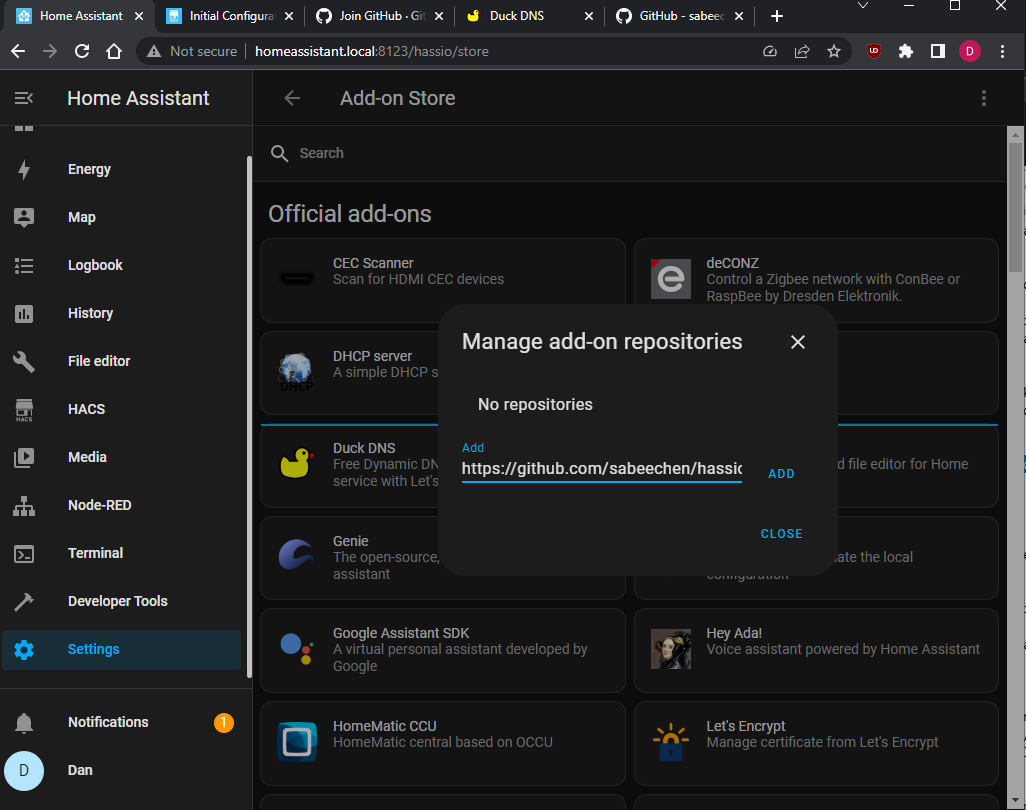Open the Node-RED sidebar icon

(x=24, y=506)
